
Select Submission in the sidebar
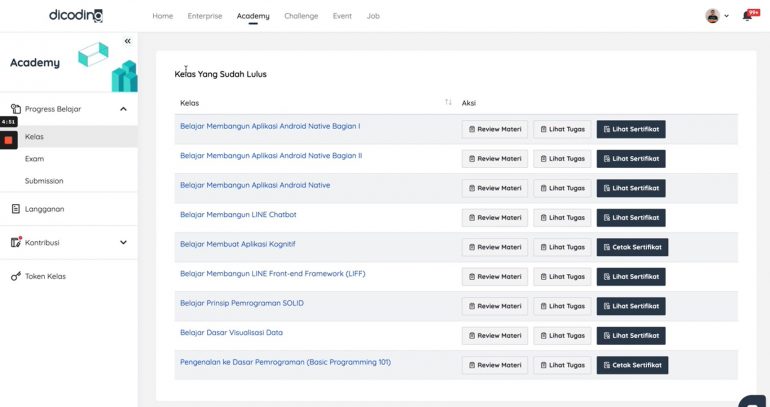pos(44,181)
